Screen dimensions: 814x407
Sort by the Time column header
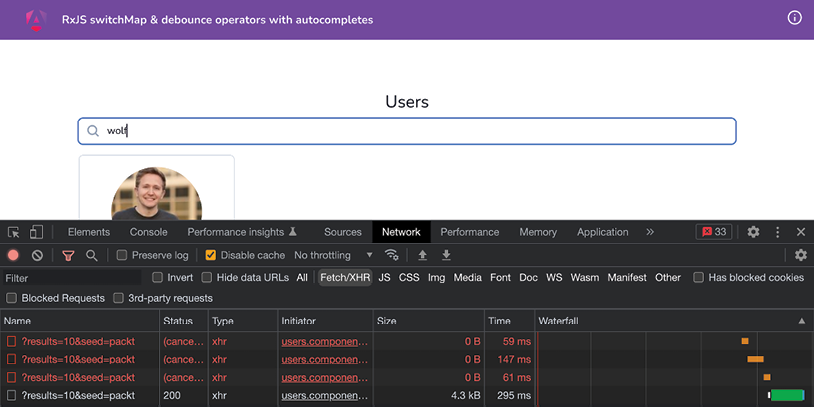click(509, 321)
